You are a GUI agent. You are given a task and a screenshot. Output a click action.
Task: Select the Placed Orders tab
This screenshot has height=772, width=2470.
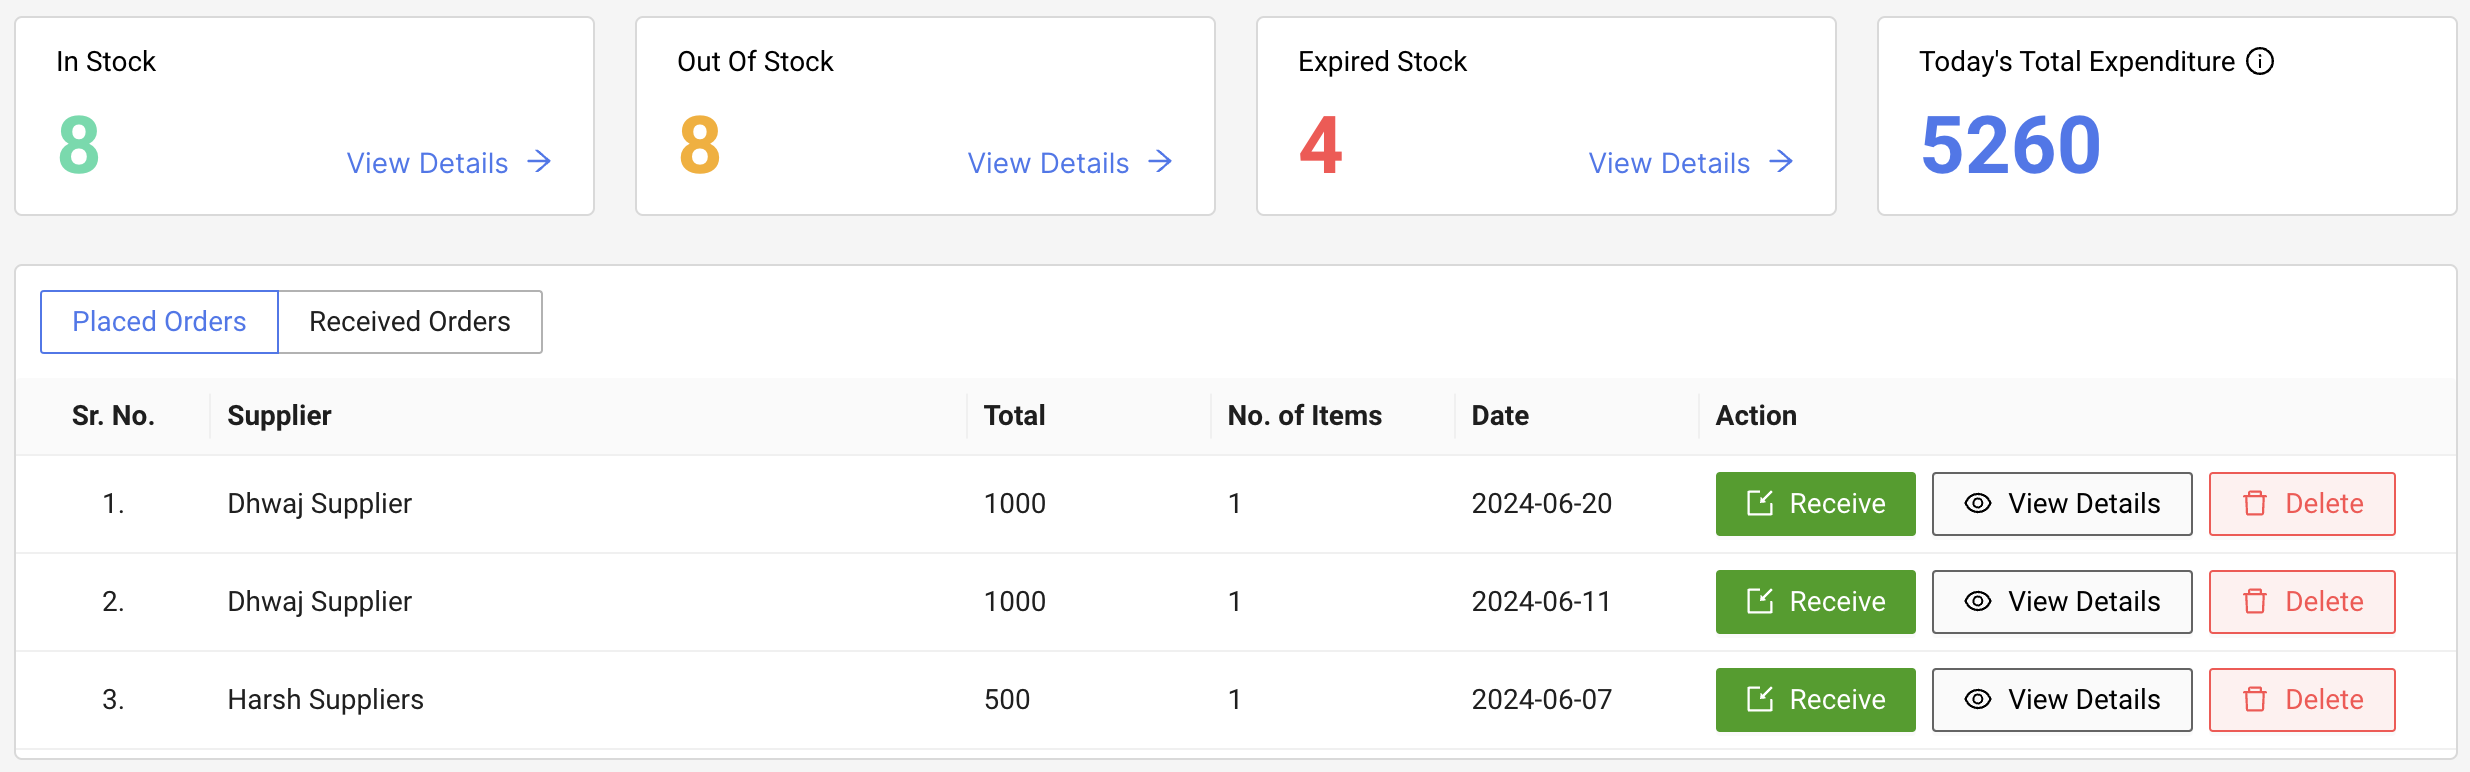tap(159, 322)
